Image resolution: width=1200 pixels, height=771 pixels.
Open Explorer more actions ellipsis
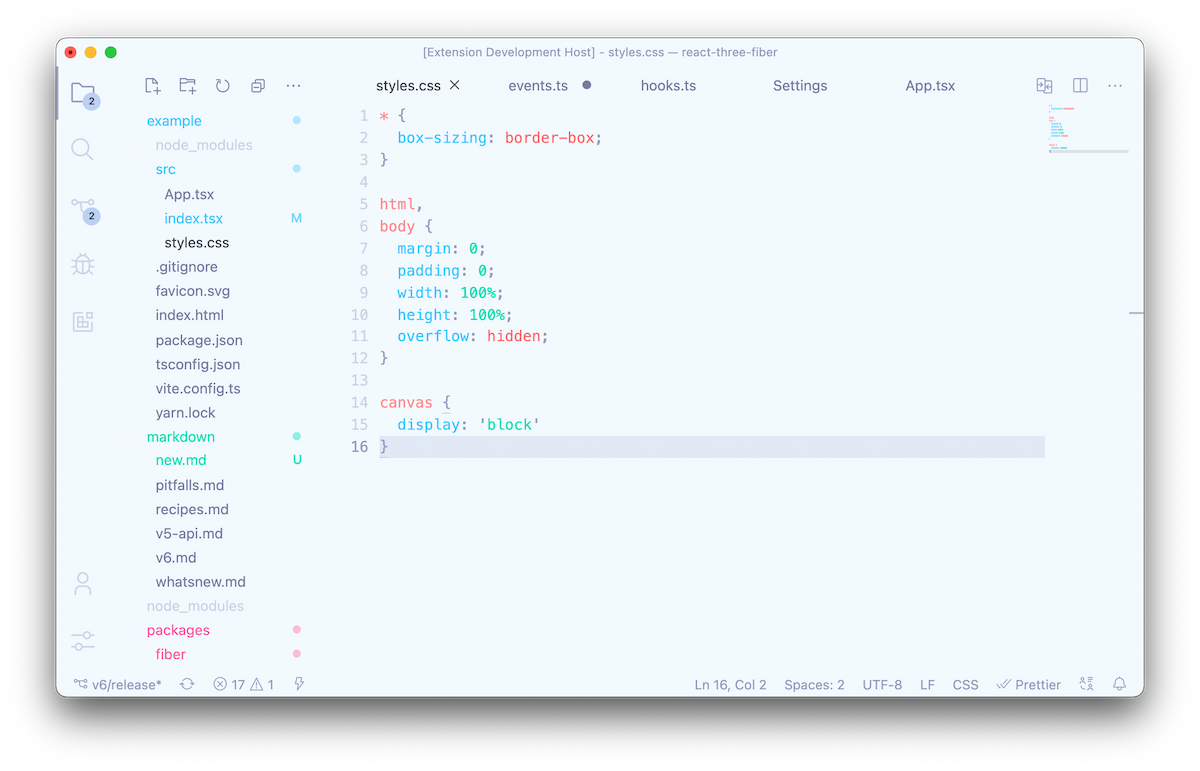click(x=293, y=86)
